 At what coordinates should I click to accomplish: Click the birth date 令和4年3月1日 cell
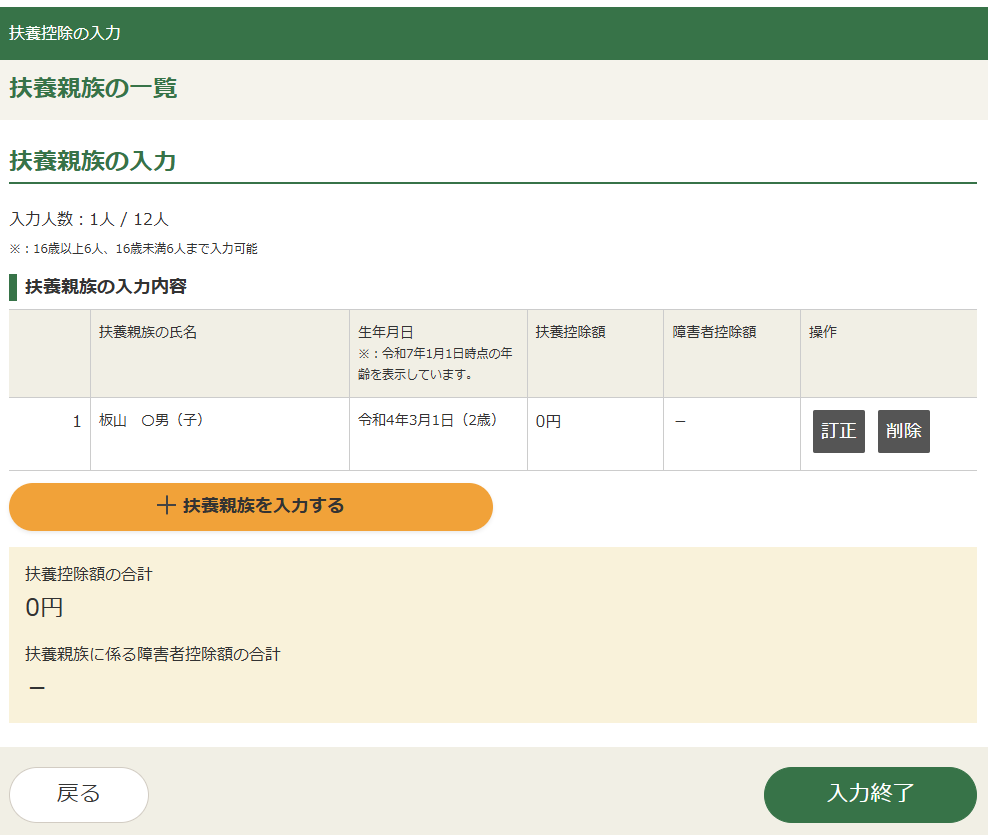428,421
